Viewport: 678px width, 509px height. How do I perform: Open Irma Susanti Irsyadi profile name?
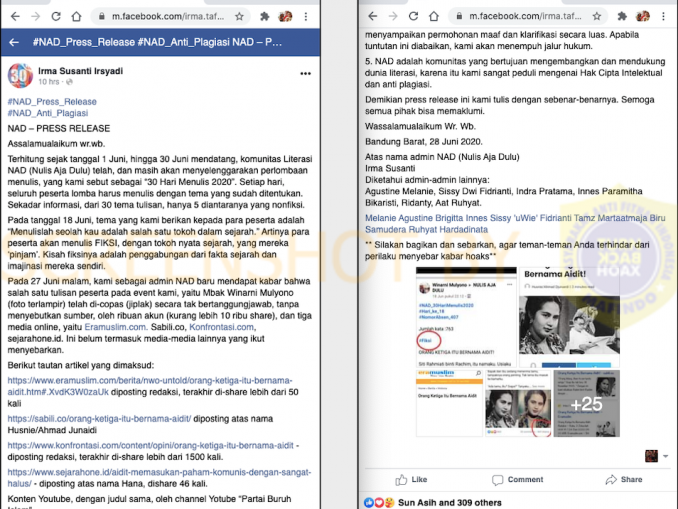pyautogui.click(x=80, y=71)
